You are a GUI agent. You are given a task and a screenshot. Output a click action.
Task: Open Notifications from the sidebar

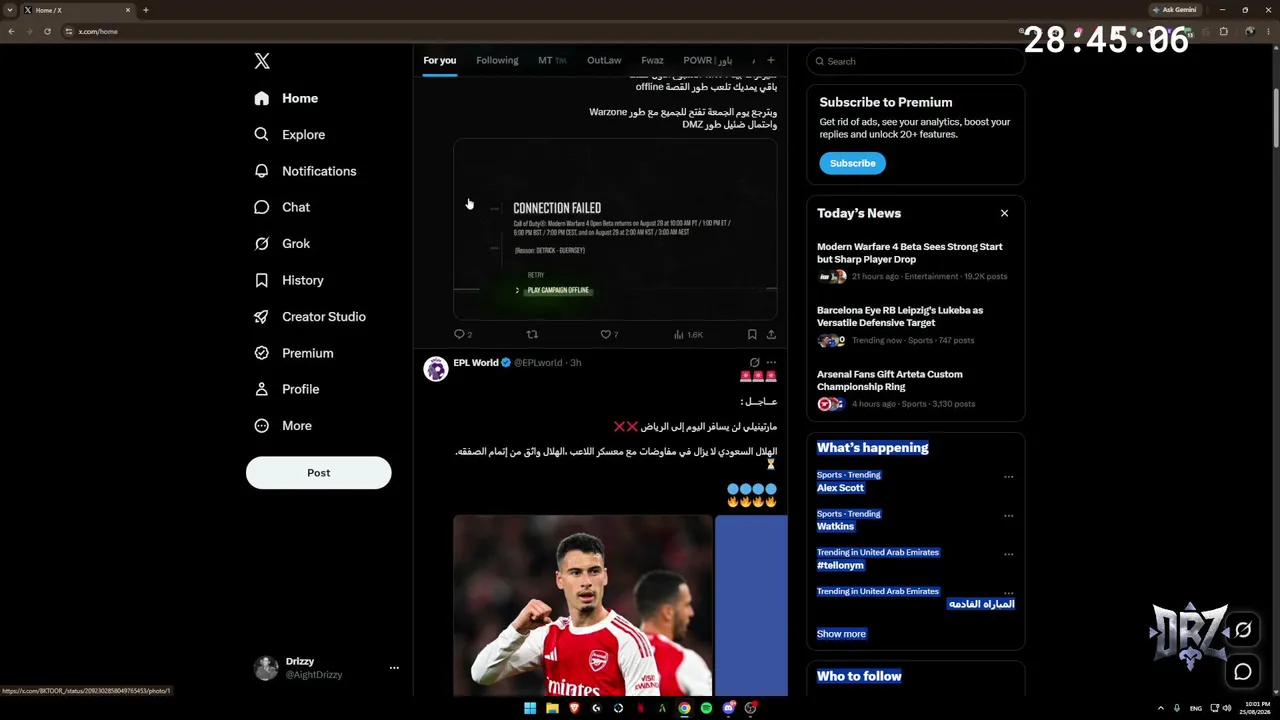(x=305, y=171)
